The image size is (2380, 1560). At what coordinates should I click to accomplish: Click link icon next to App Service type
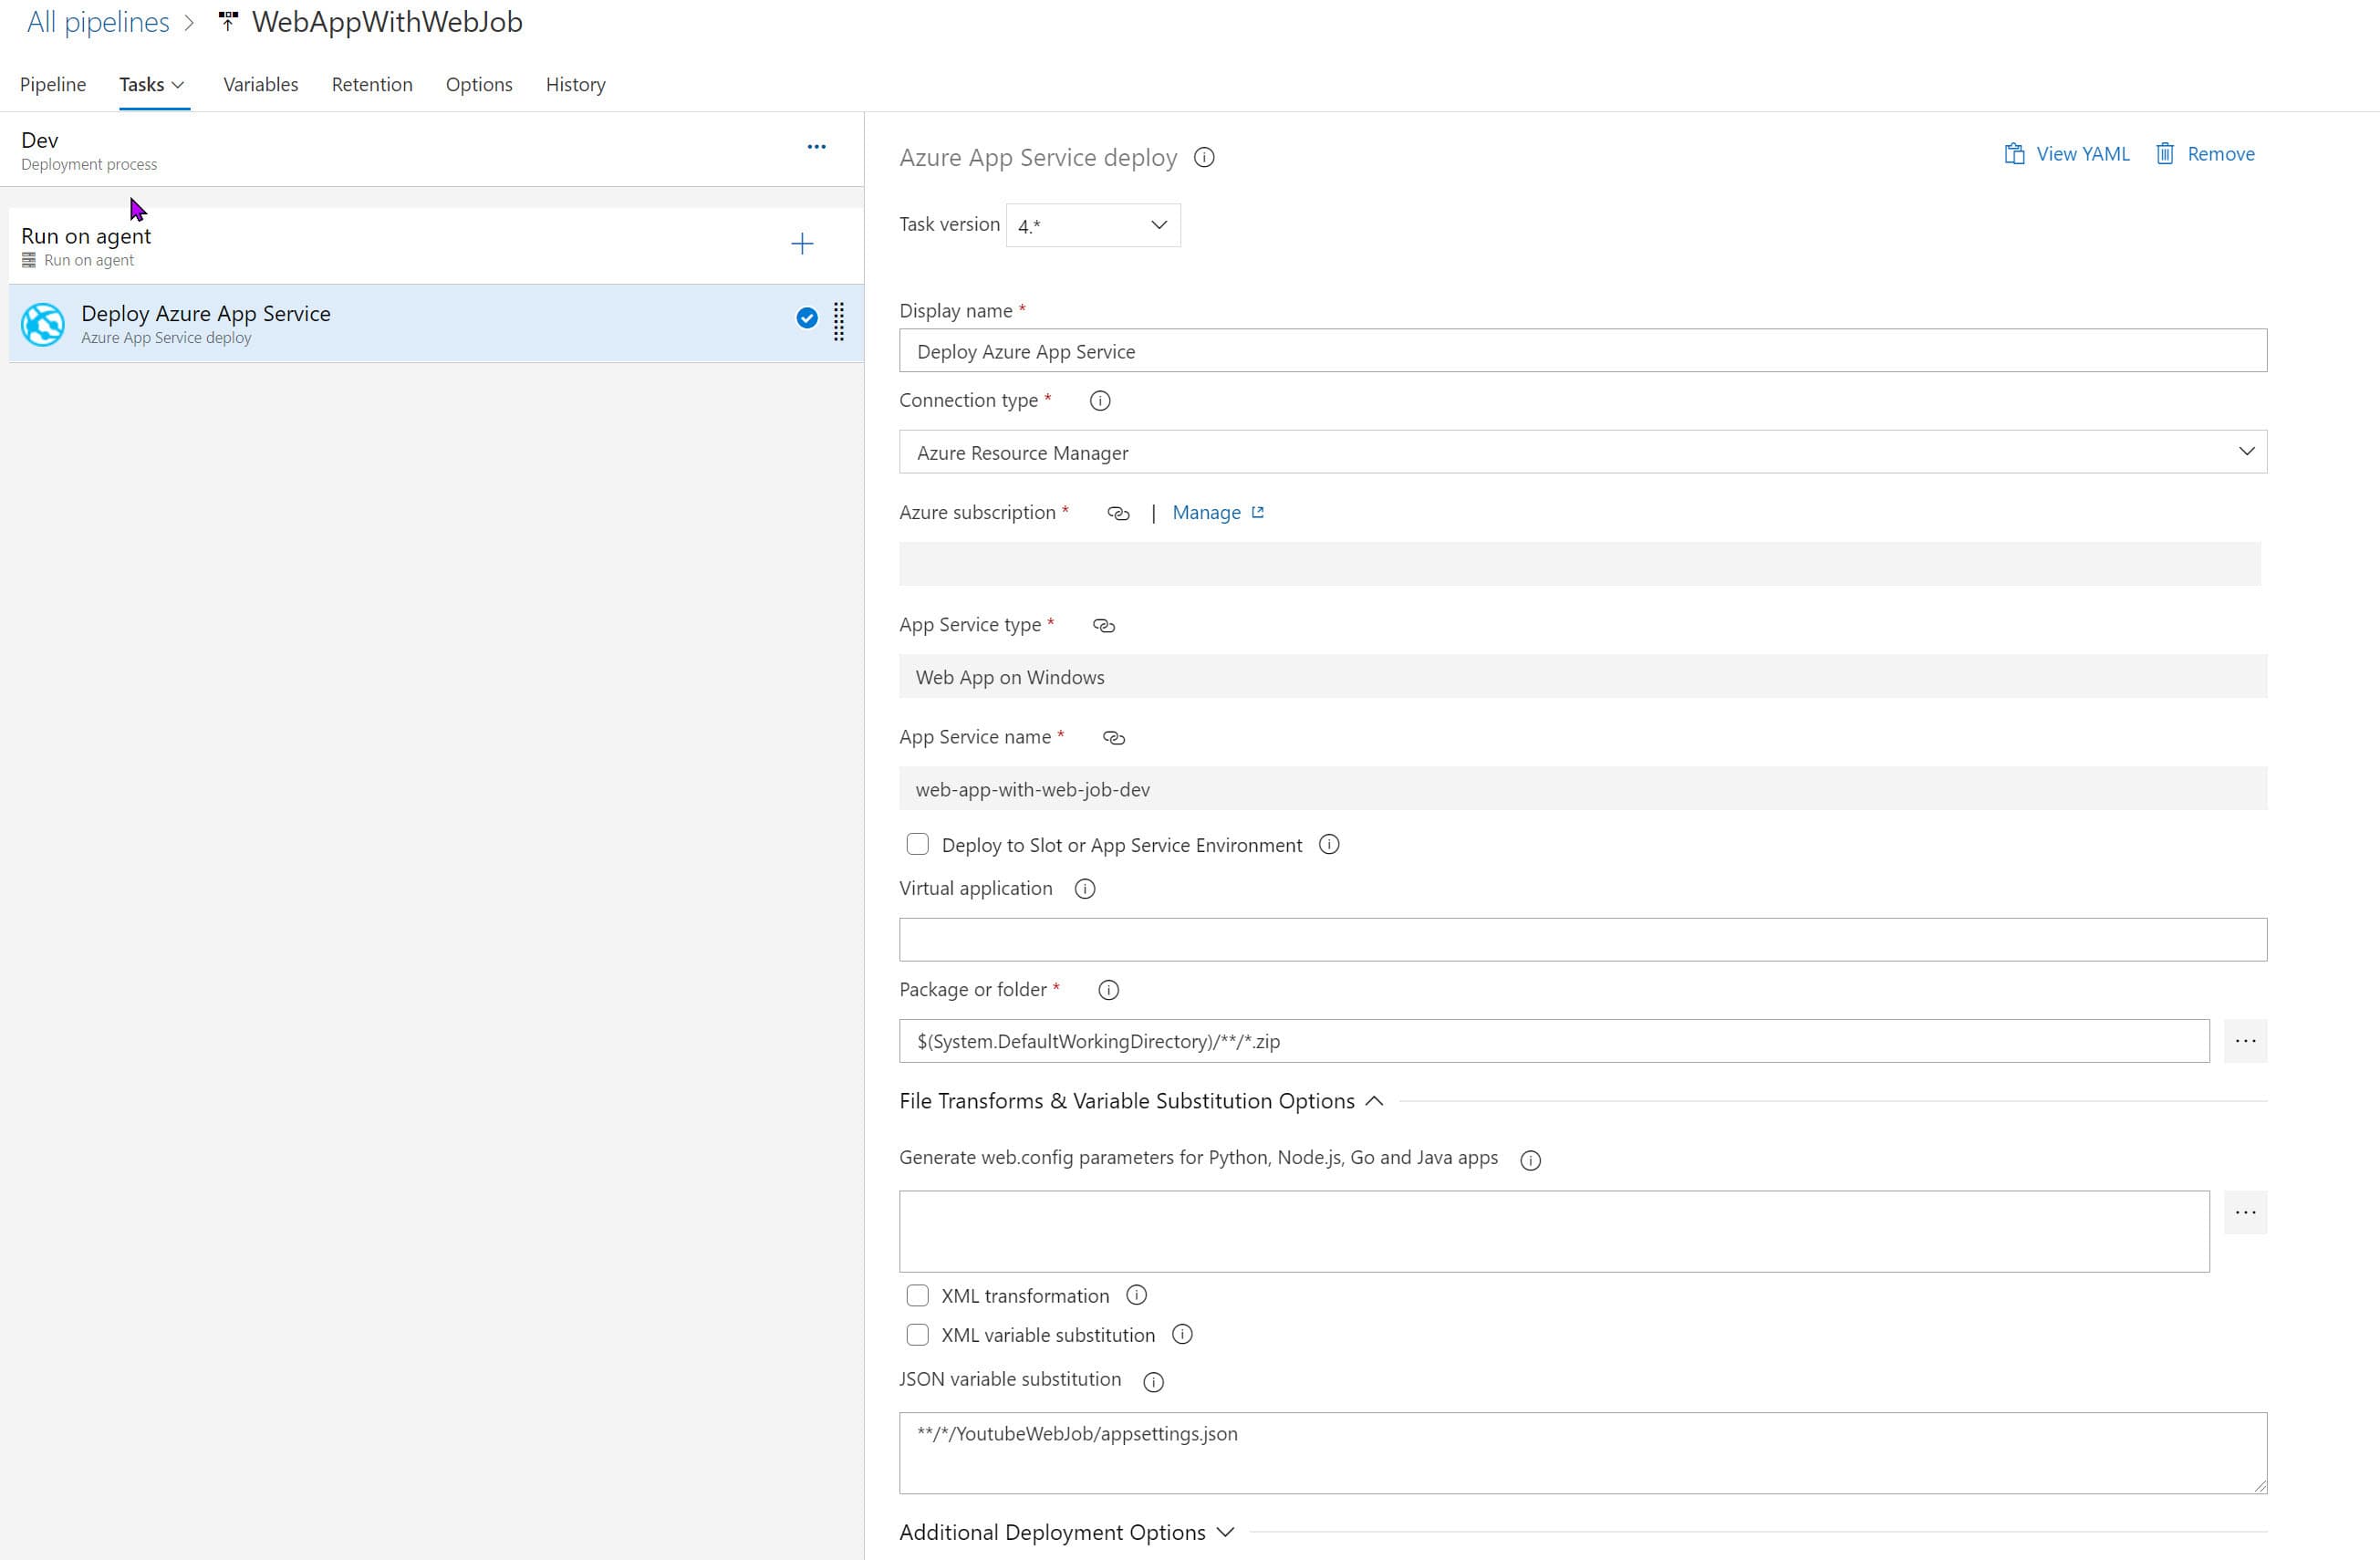[1103, 625]
